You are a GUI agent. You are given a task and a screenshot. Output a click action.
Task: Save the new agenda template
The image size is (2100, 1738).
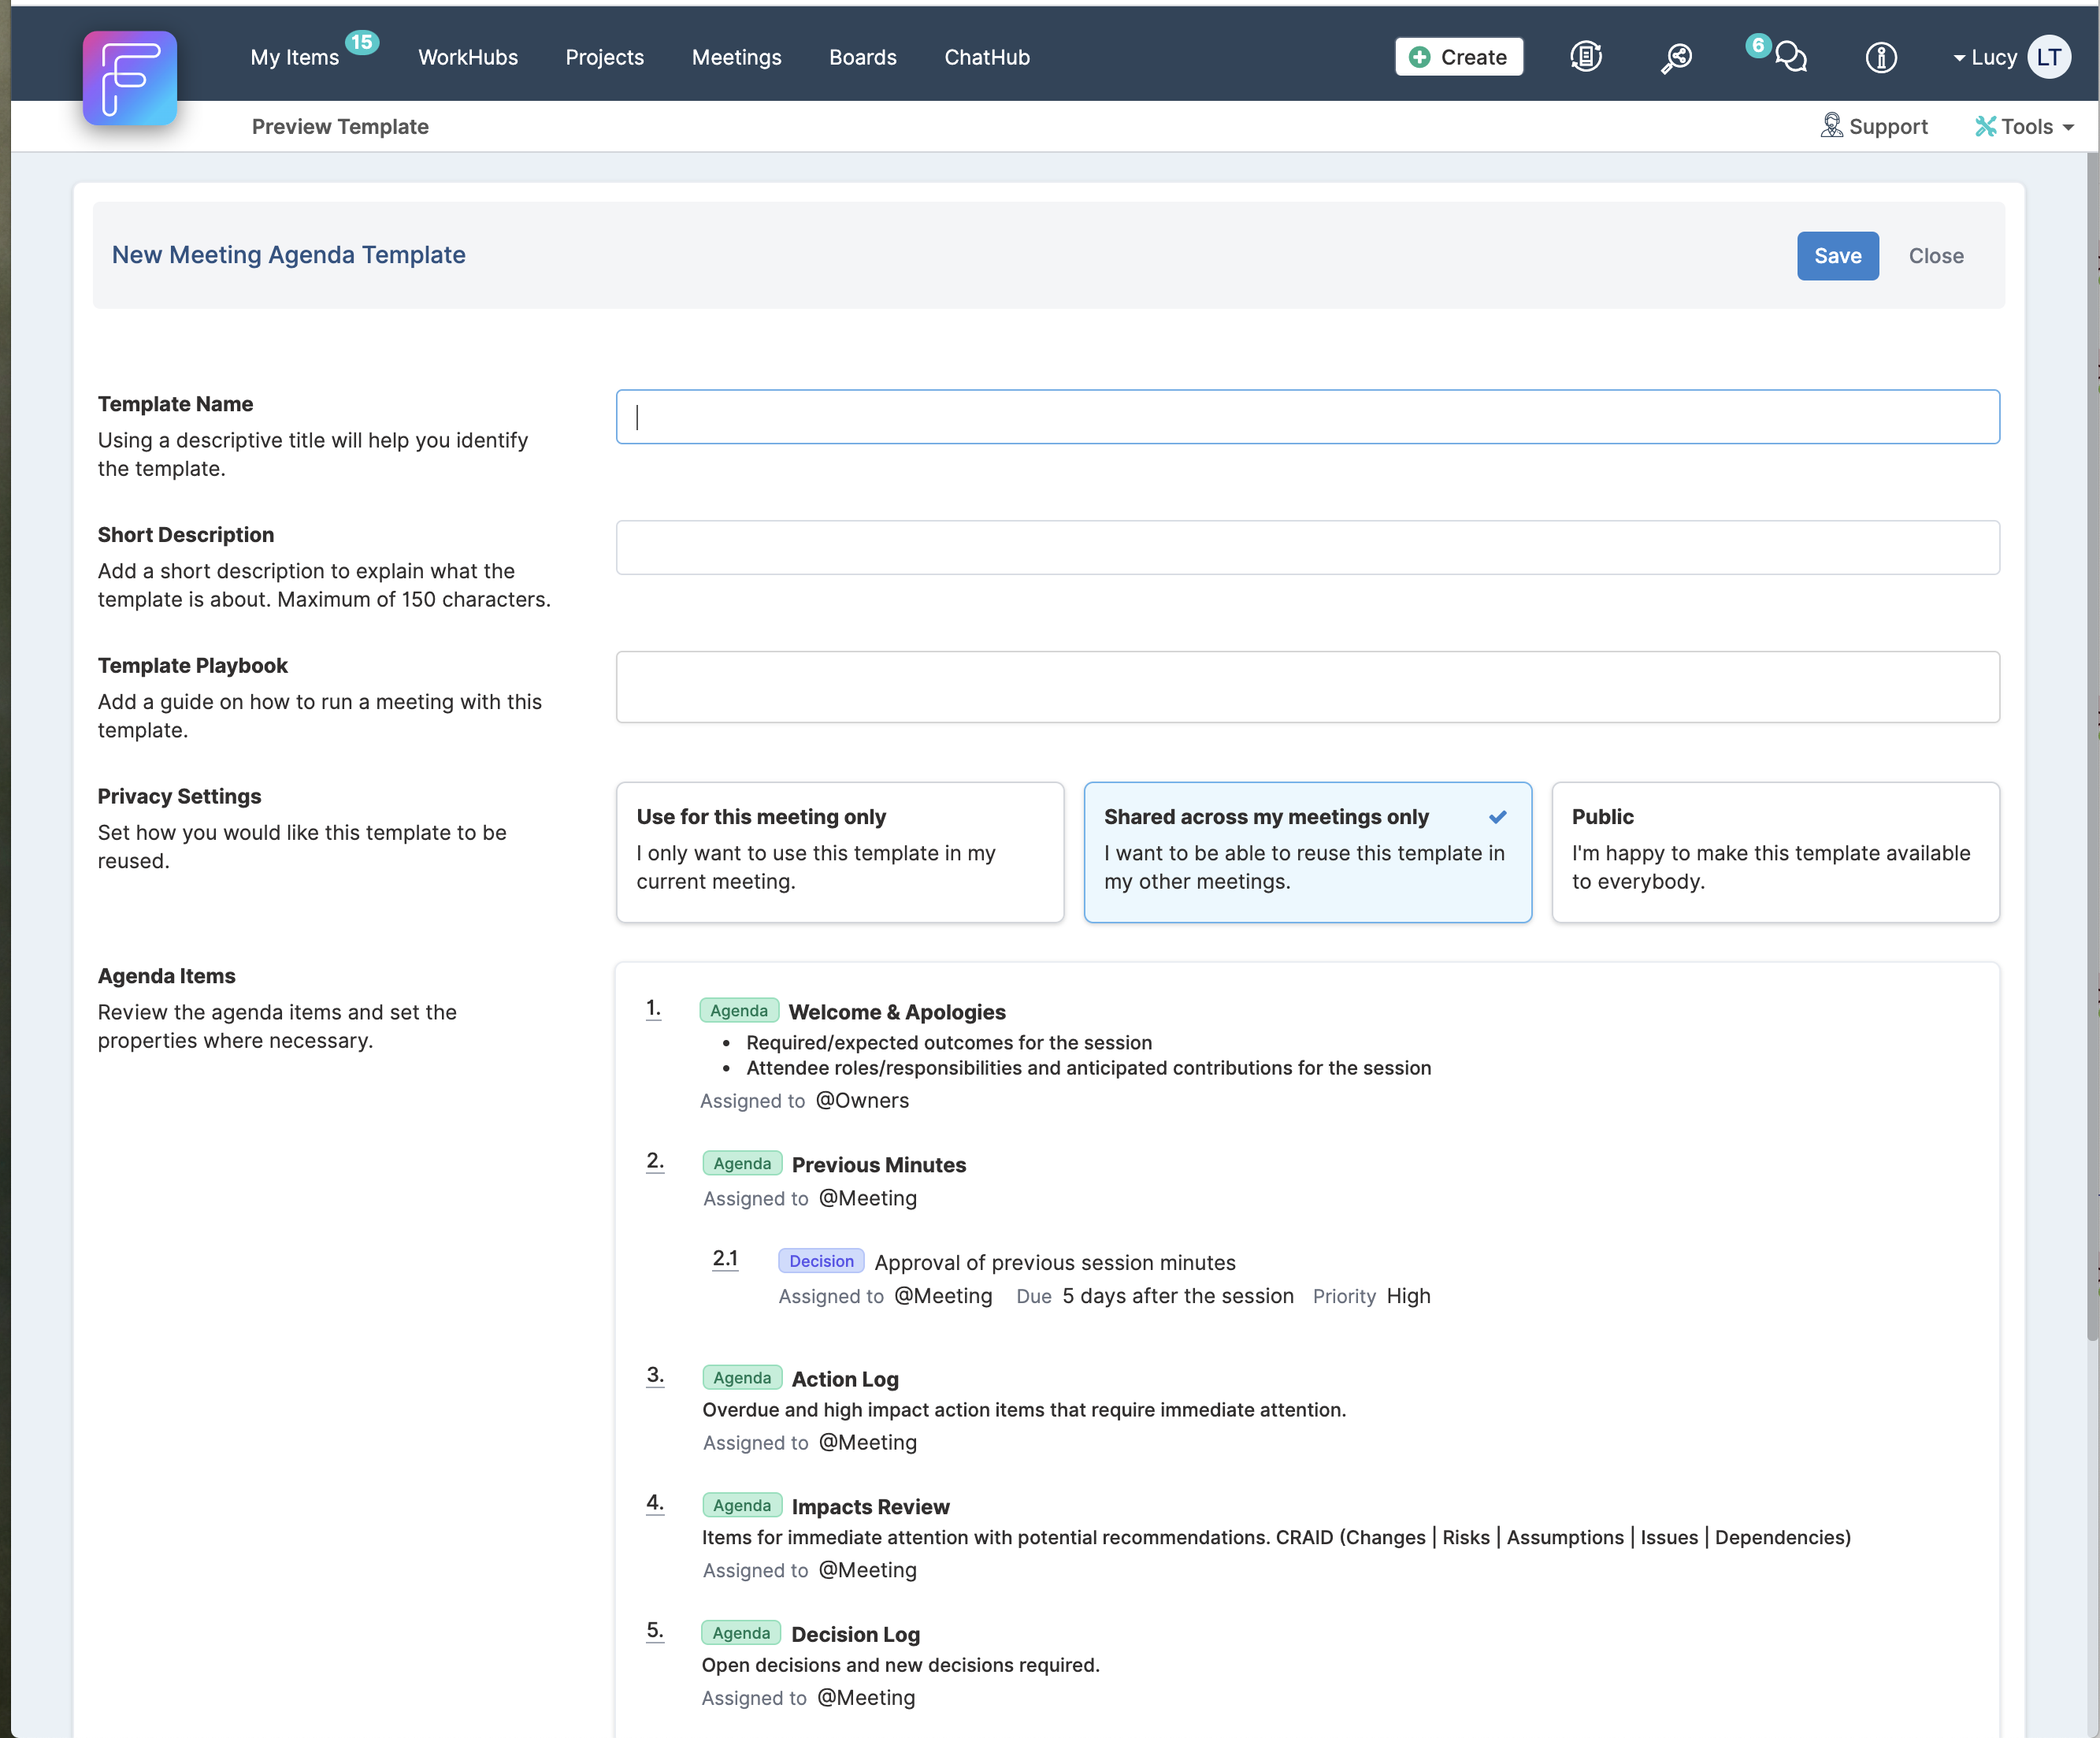tap(1838, 256)
